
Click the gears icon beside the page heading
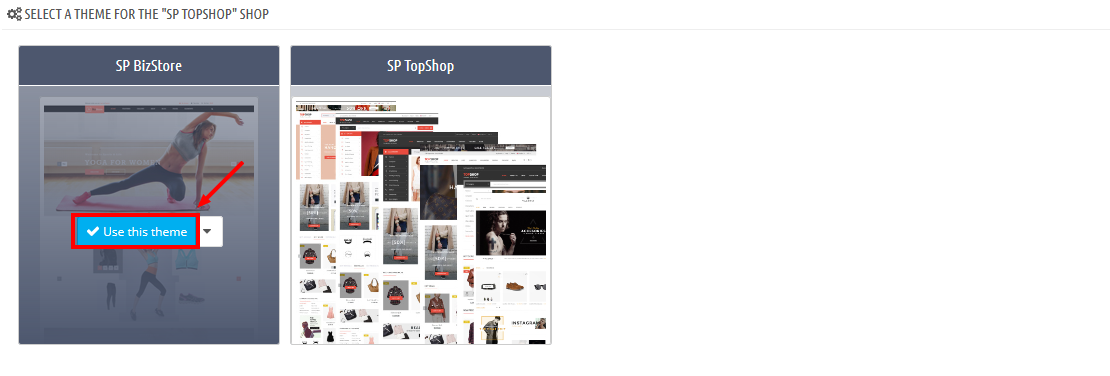(x=13, y=14)
